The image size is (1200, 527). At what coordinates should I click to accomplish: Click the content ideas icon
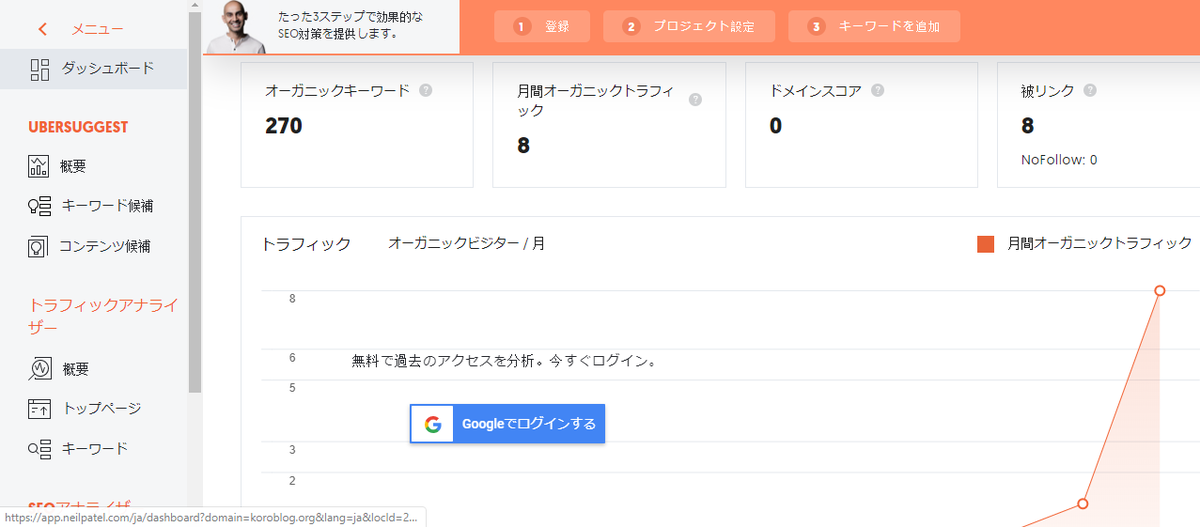tap(39, 246)
